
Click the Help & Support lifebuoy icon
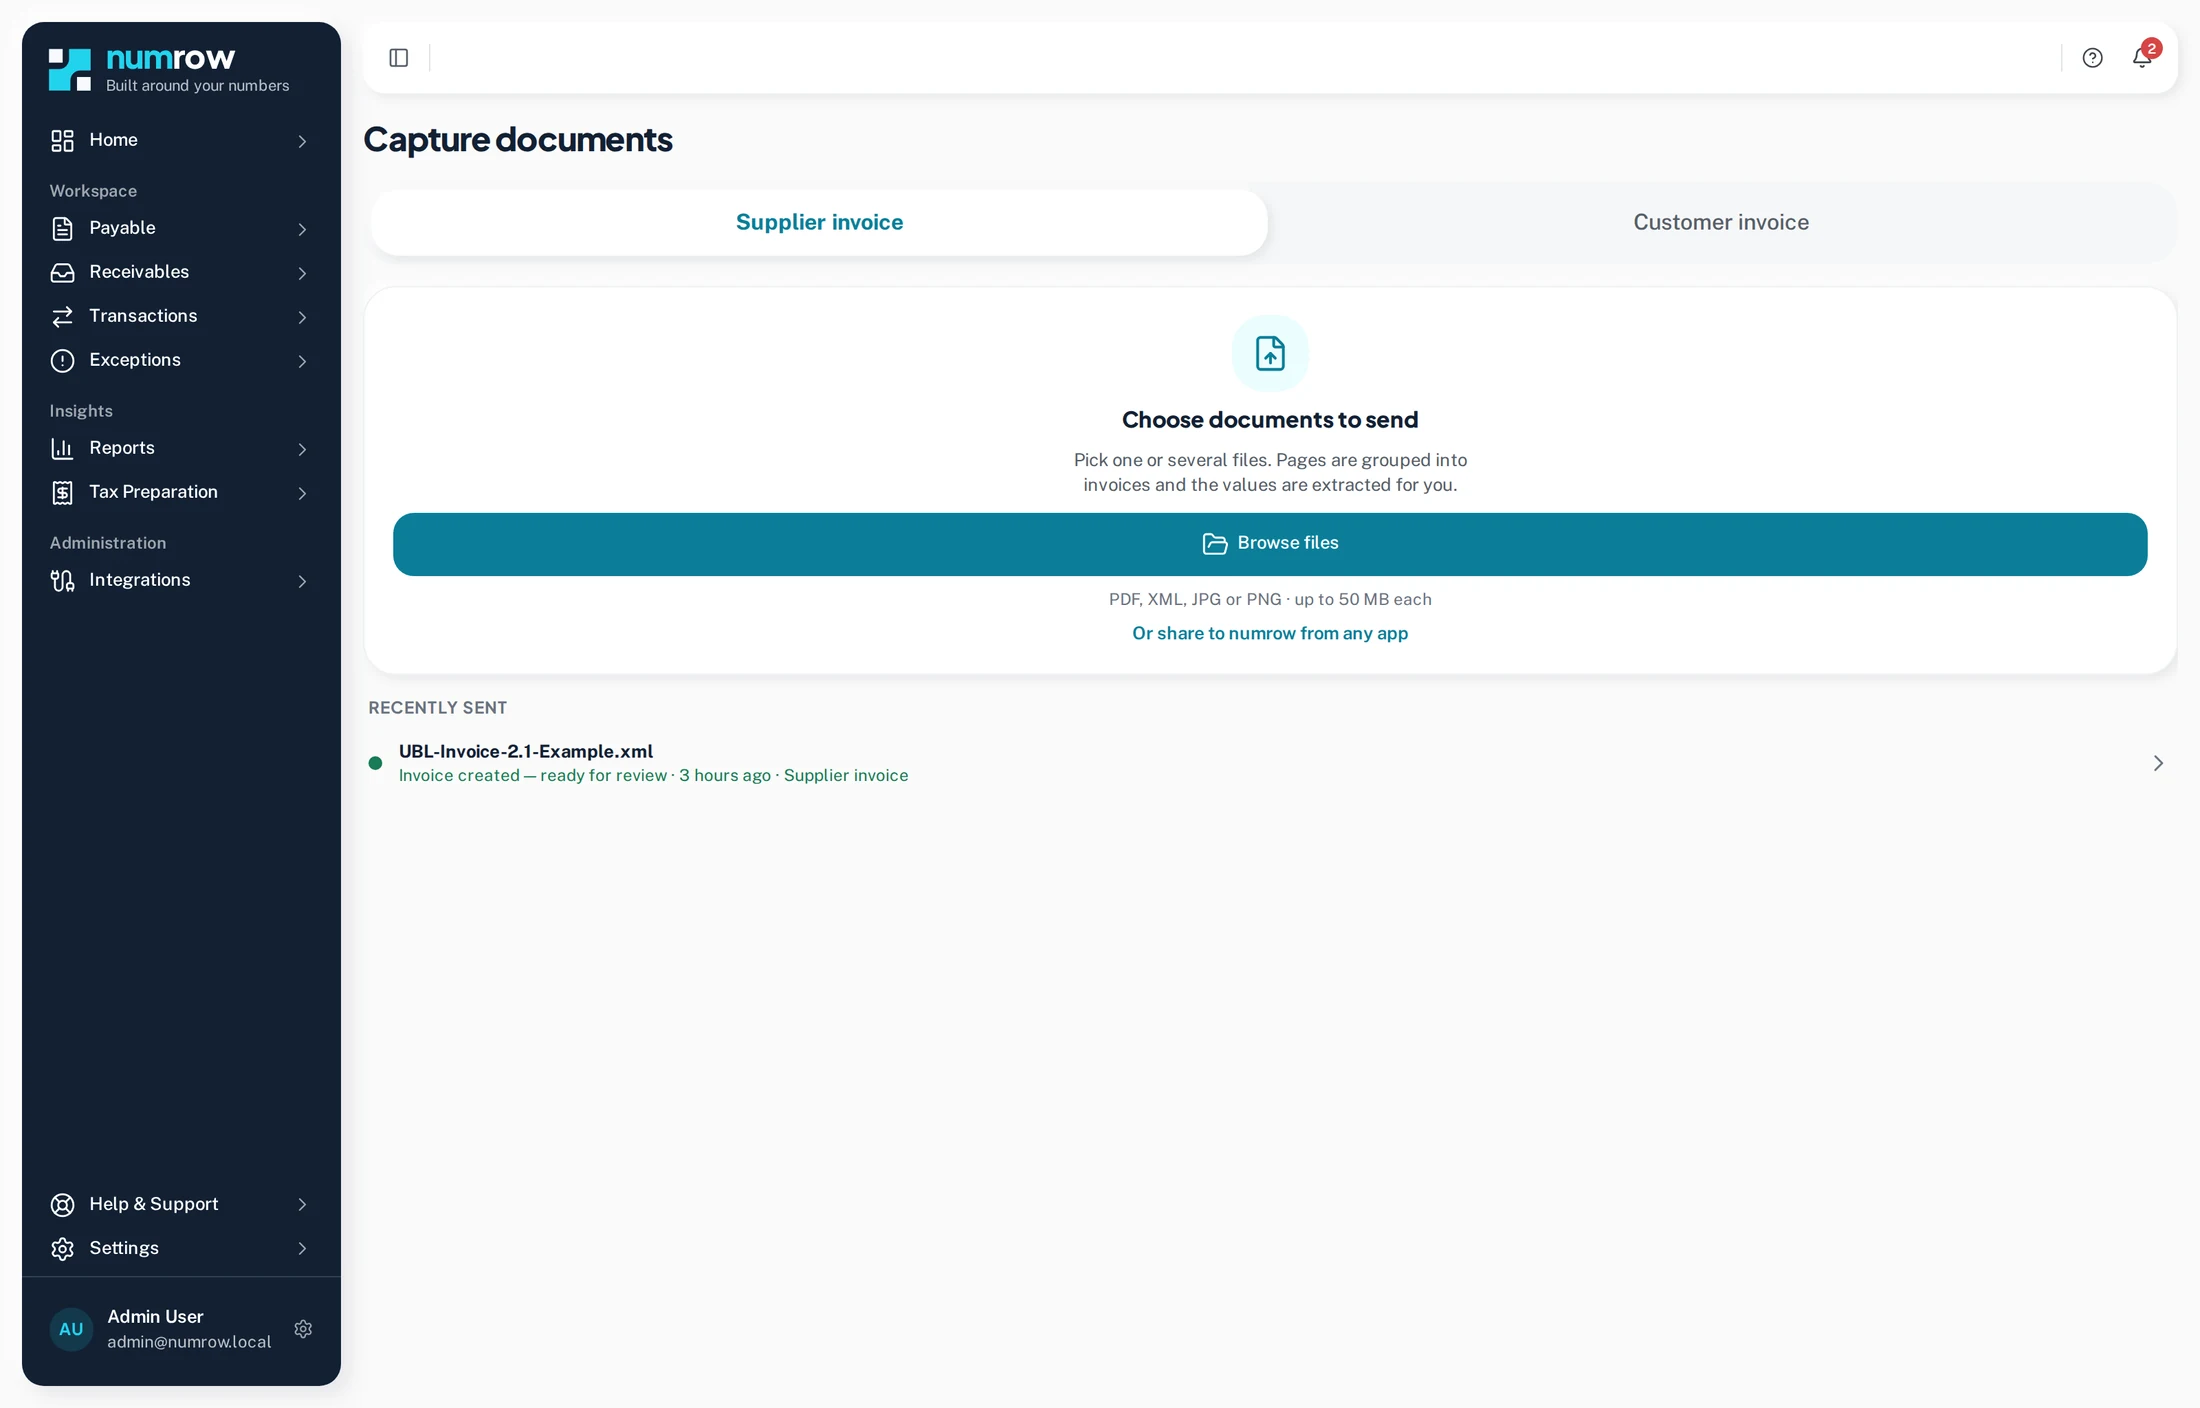pyautogui.click(x=63, y=1205)
